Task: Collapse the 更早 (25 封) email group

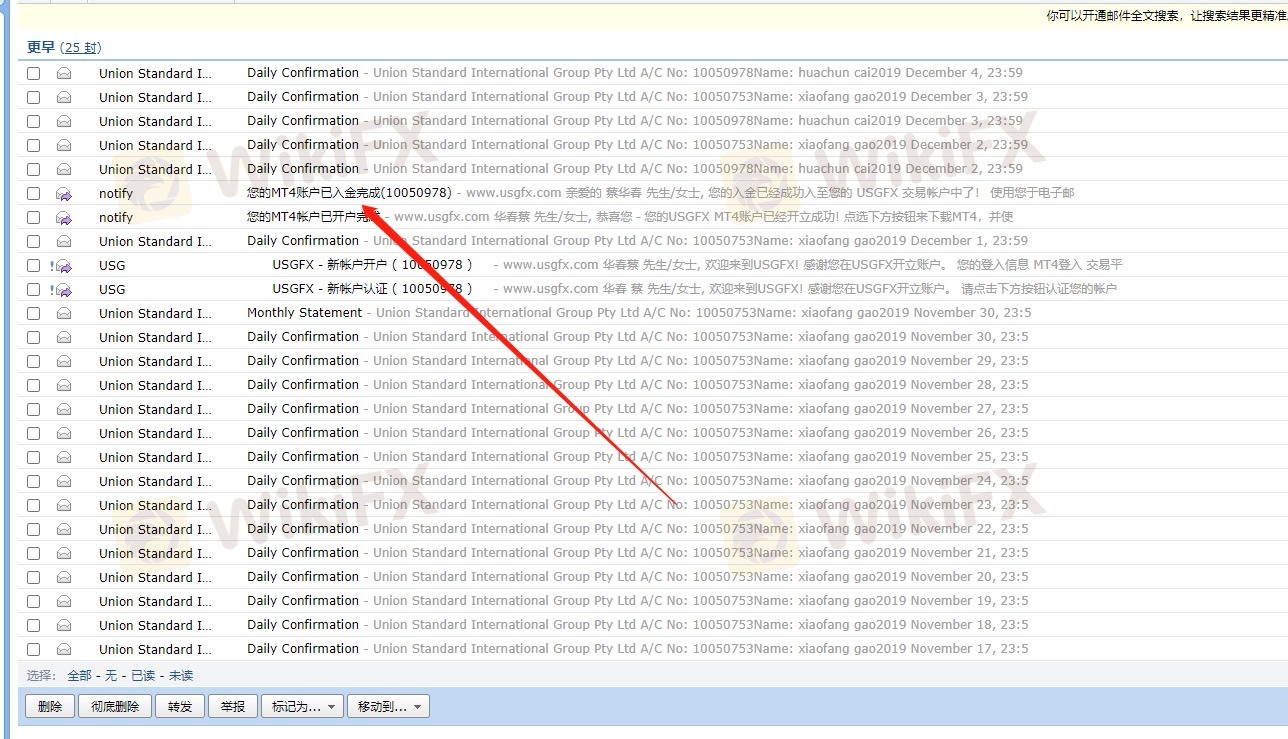Action: pos(41,47)
